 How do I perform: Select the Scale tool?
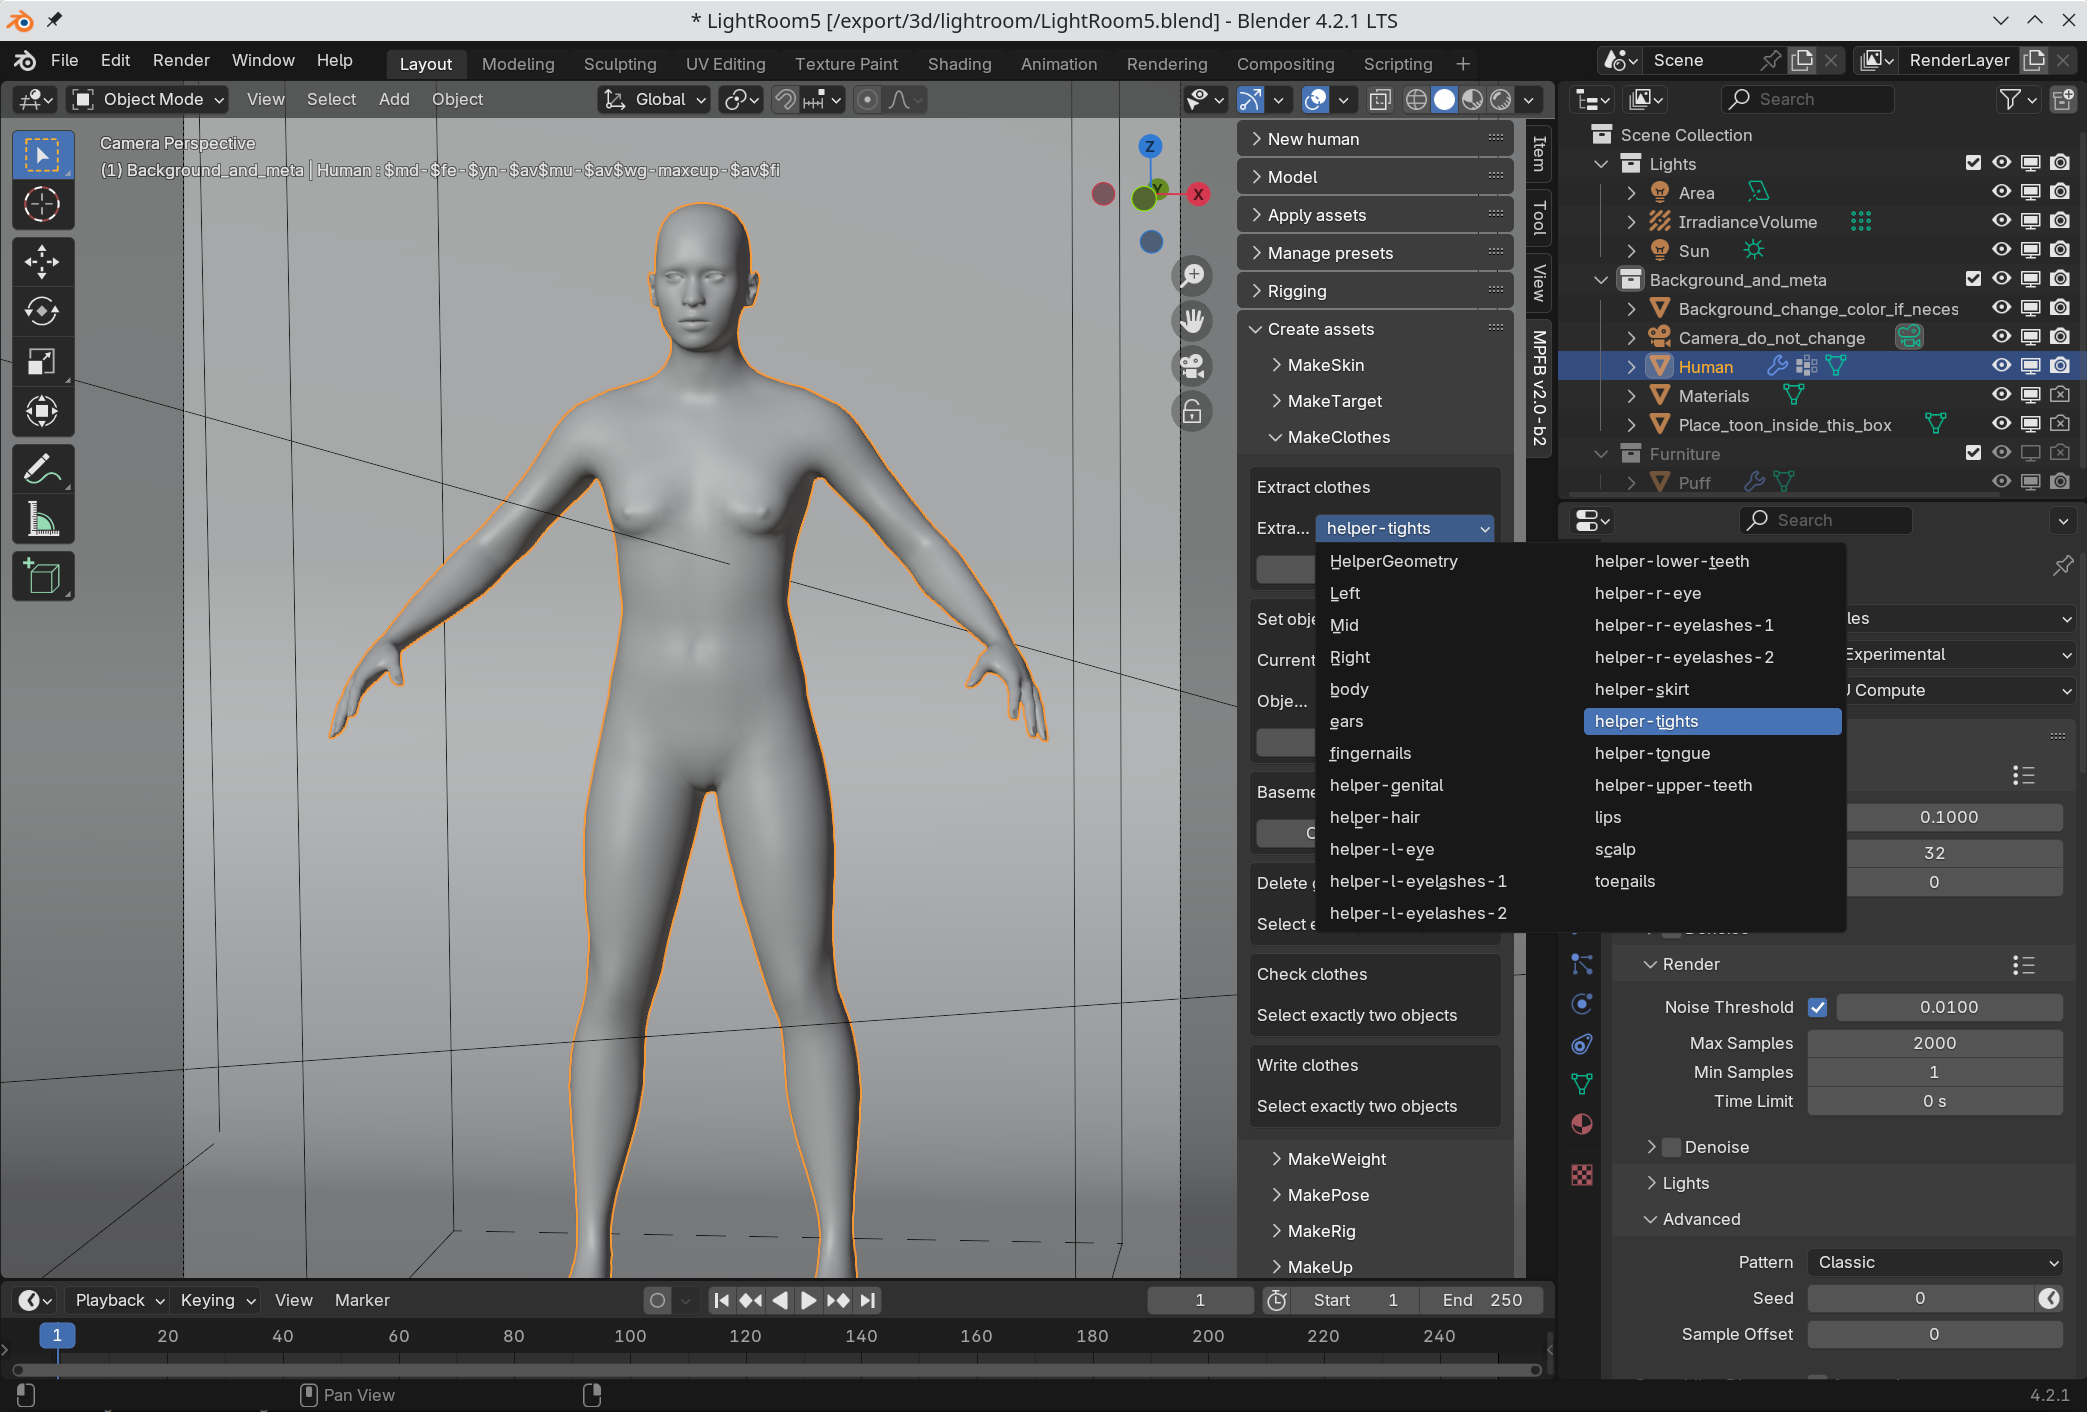42,361
